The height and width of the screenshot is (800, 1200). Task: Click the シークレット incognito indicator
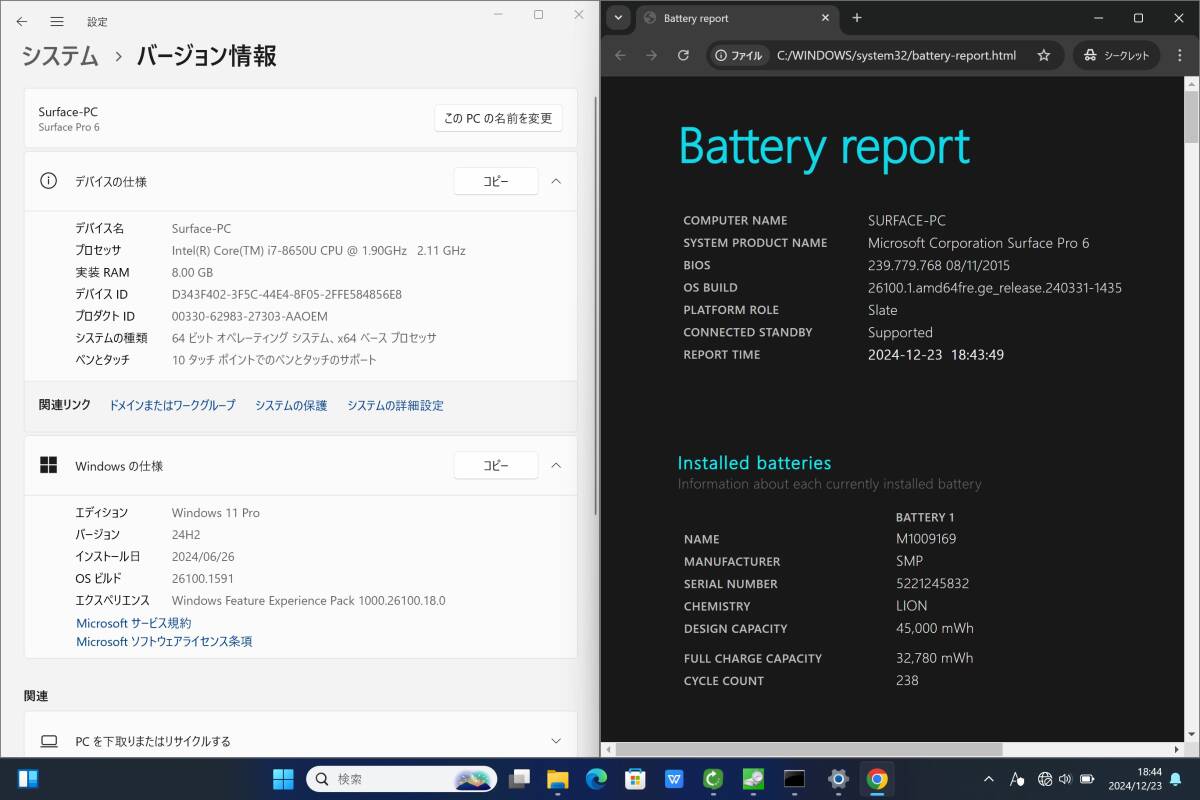click(1116, 56)
